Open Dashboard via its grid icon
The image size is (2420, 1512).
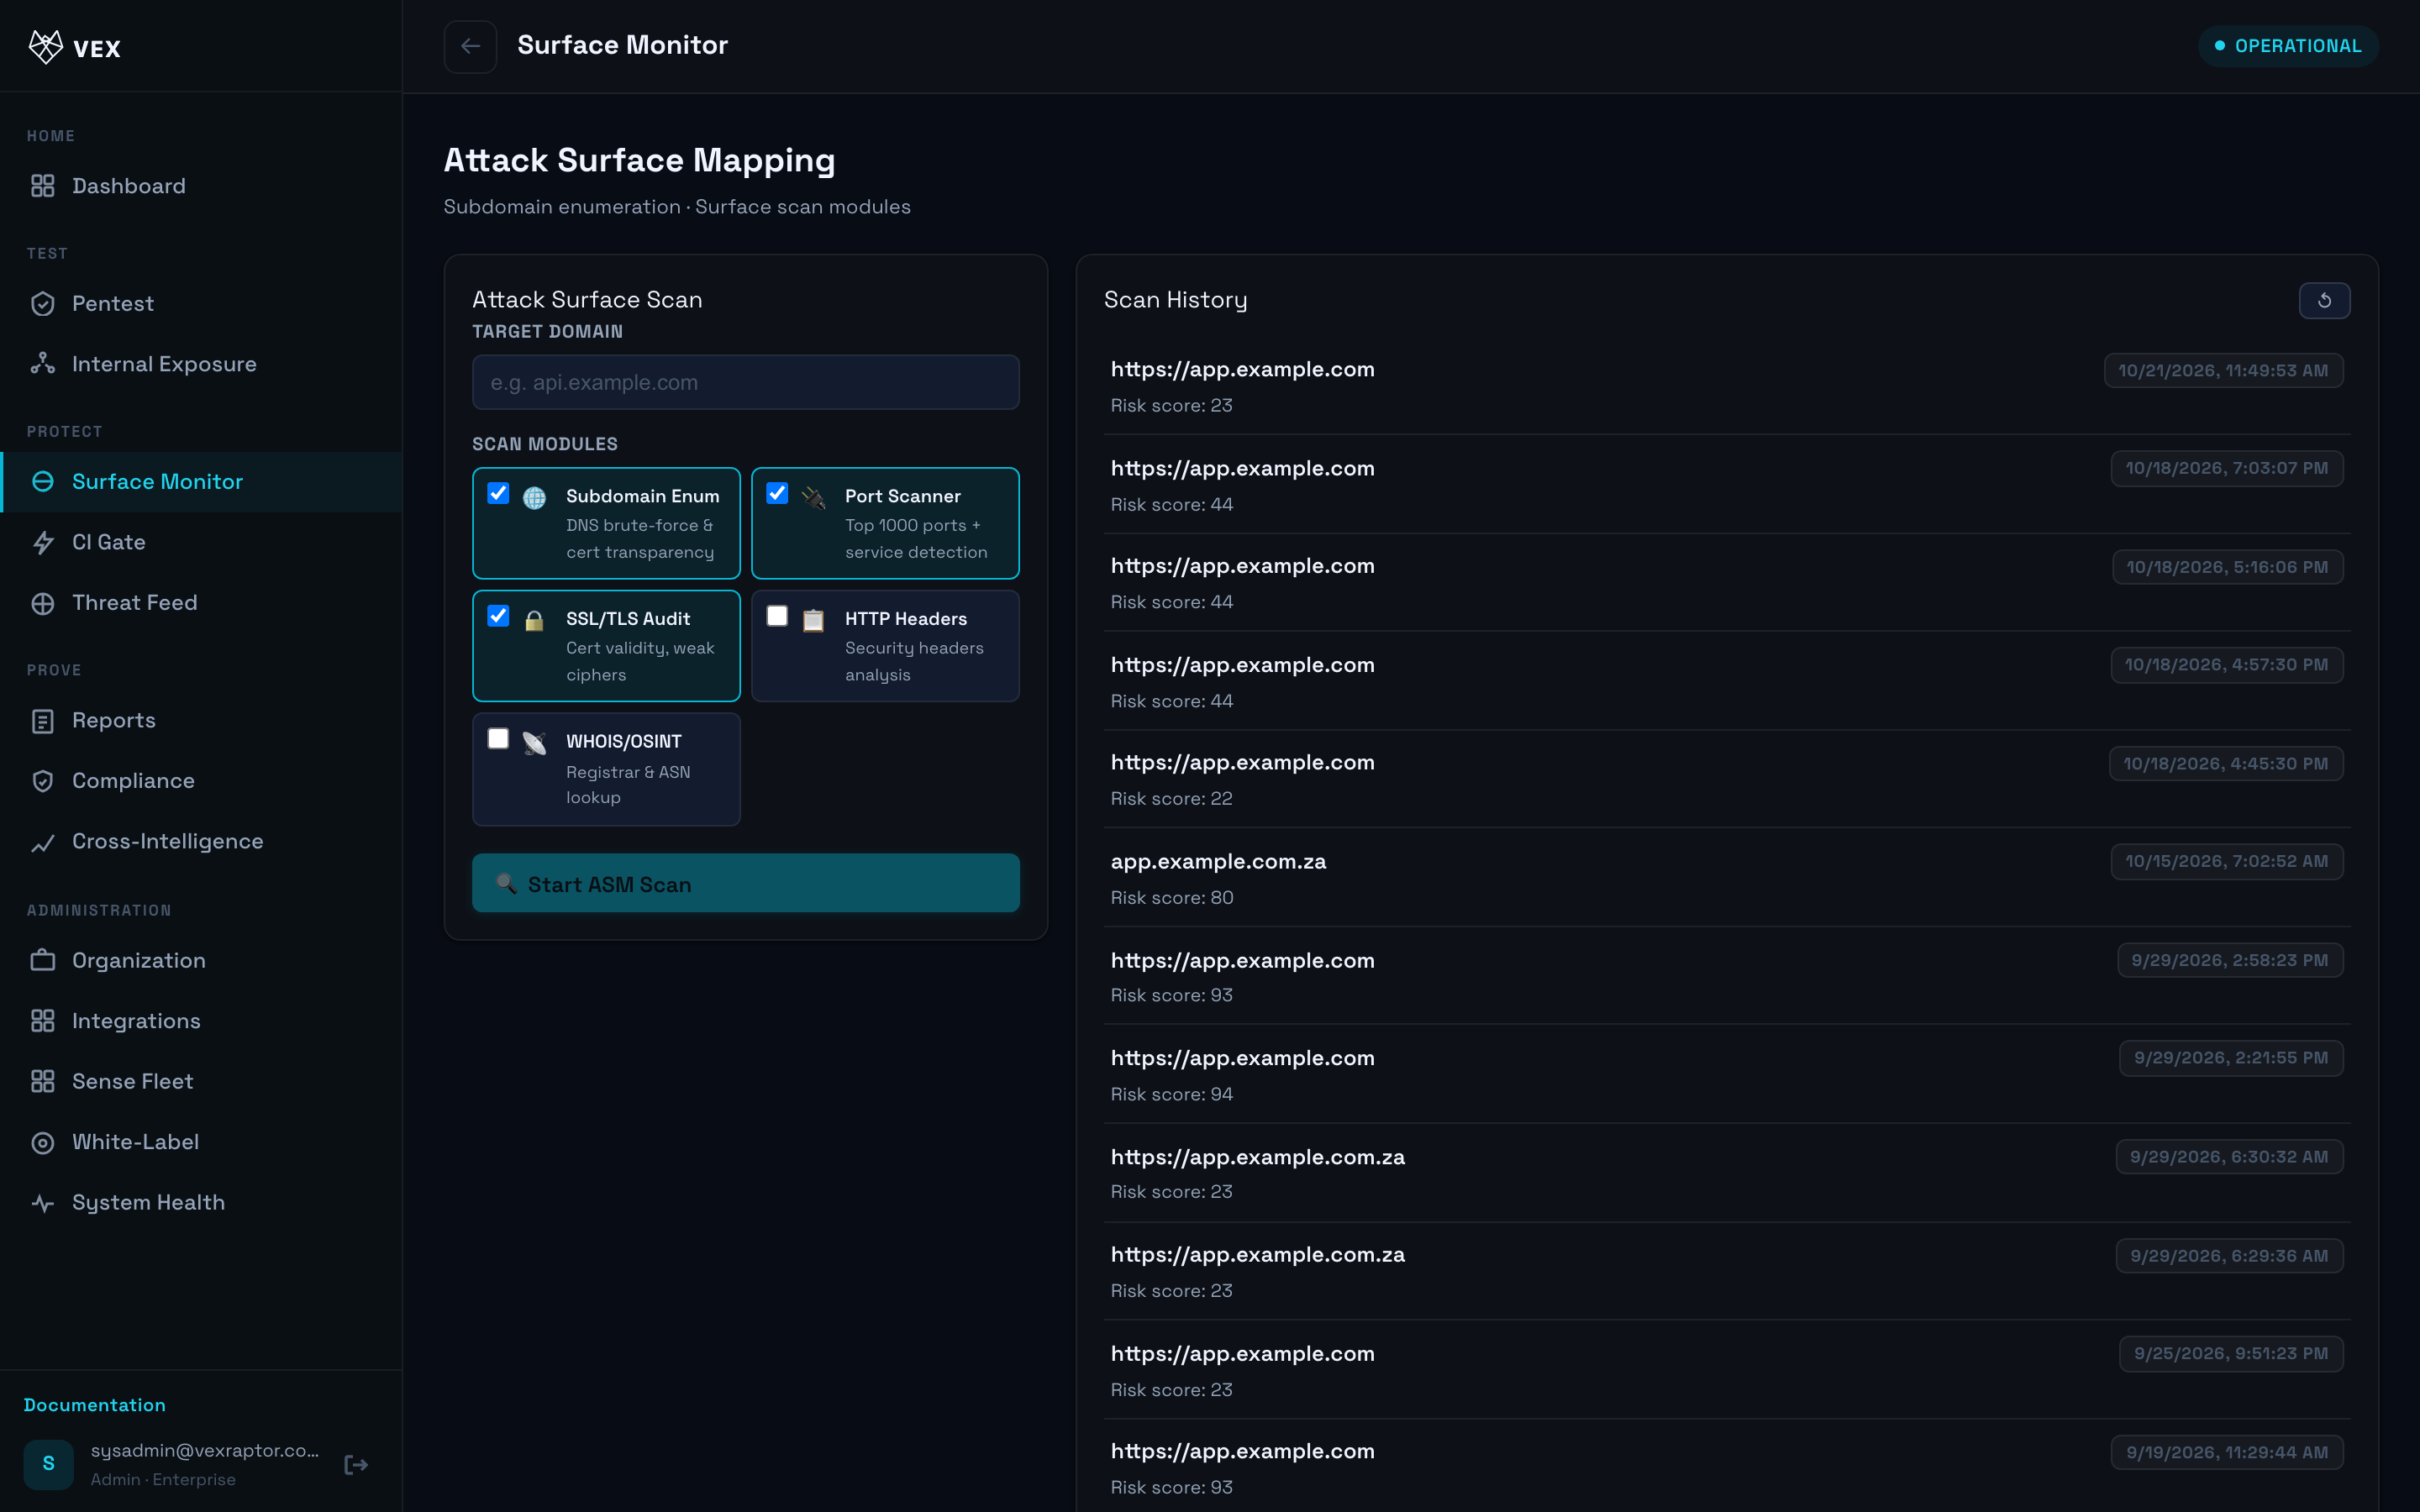click(43, 186)
